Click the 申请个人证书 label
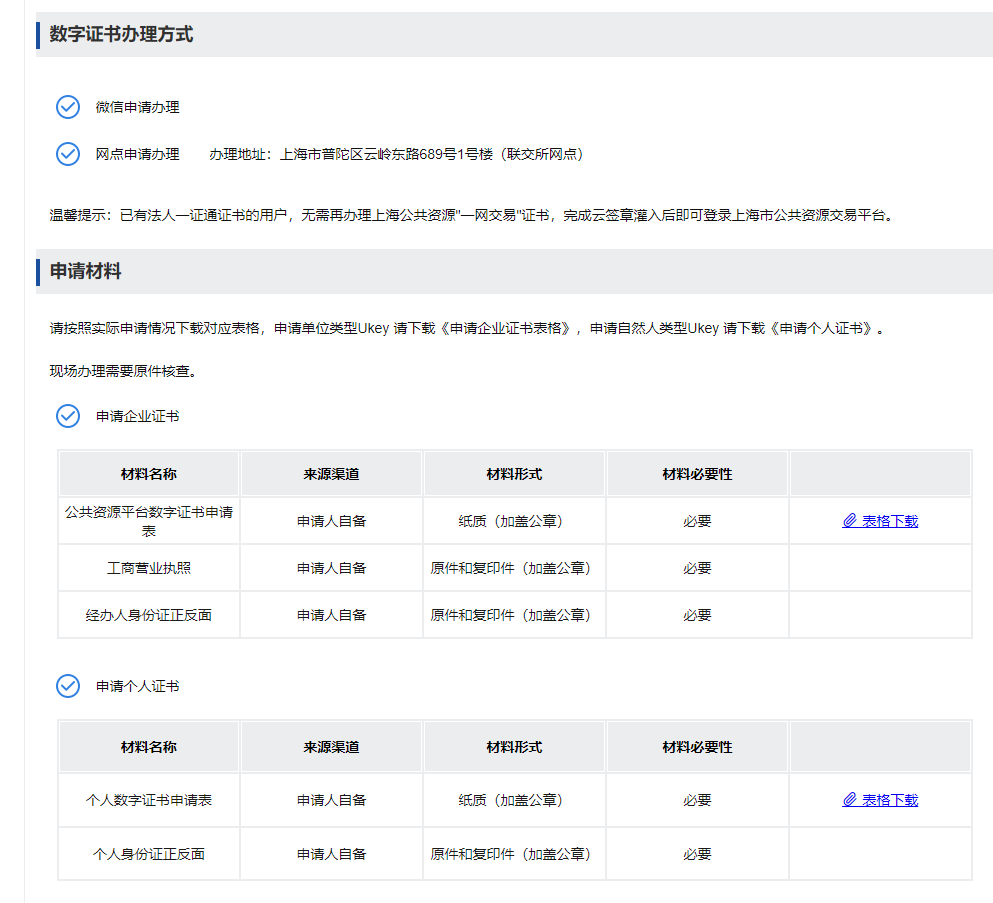The width and height of the screenshot is (993, 903). [137, 686]
